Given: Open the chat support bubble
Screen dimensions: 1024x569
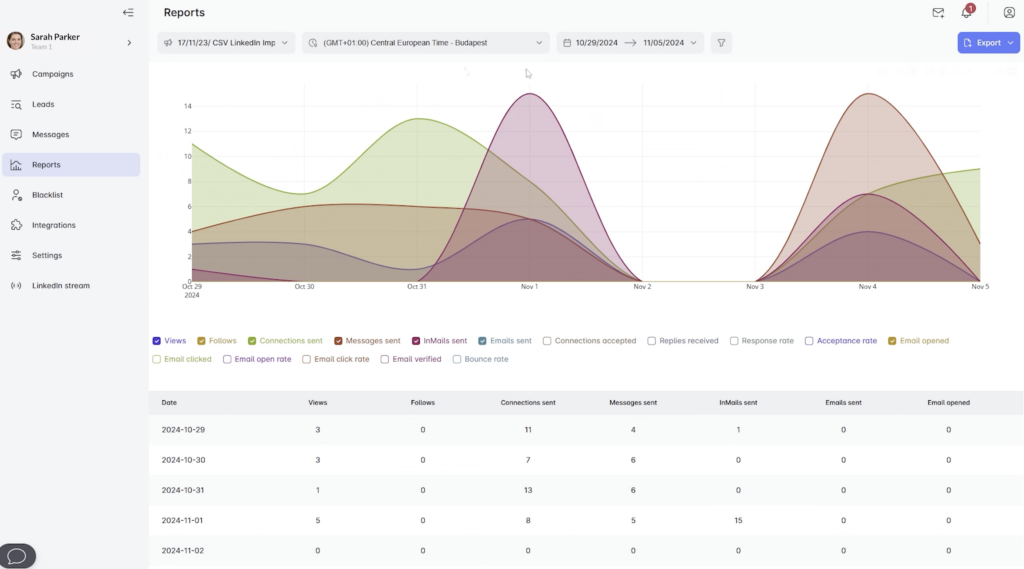Looking at the screenshot, I should click(x=17, y=555).
